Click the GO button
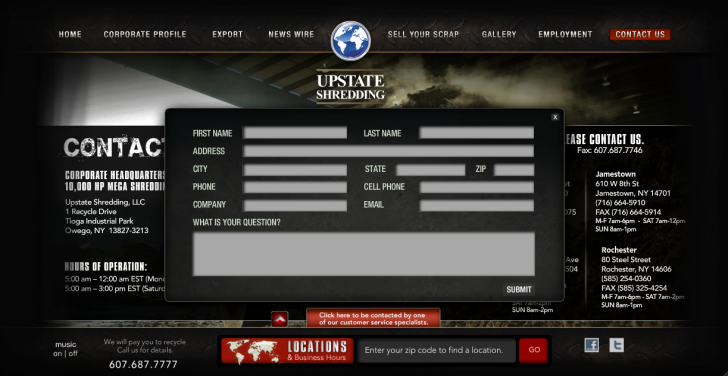This screenshot has width=728, height=376. (x=533, y=350)
